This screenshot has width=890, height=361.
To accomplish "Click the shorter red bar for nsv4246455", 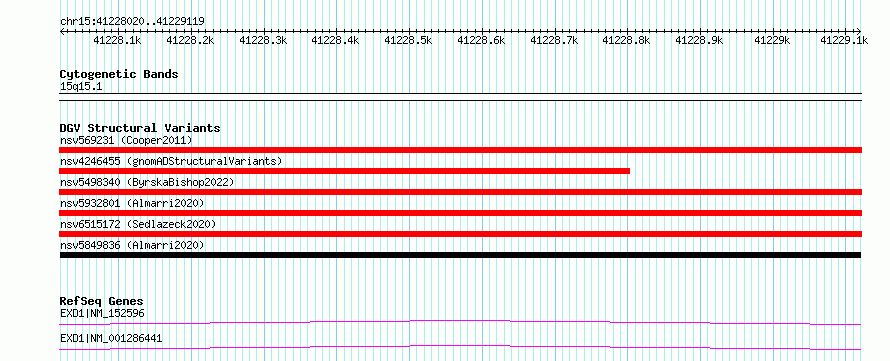I will [345, 171].
